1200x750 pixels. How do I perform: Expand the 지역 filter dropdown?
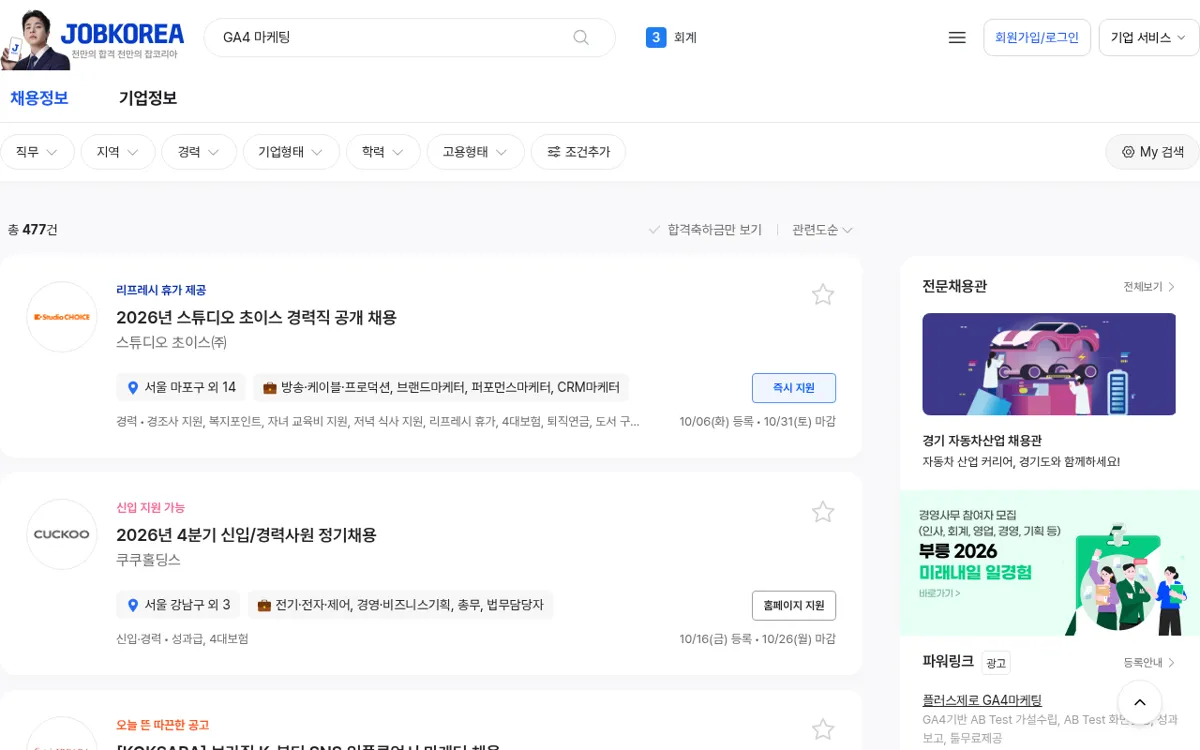118,152
